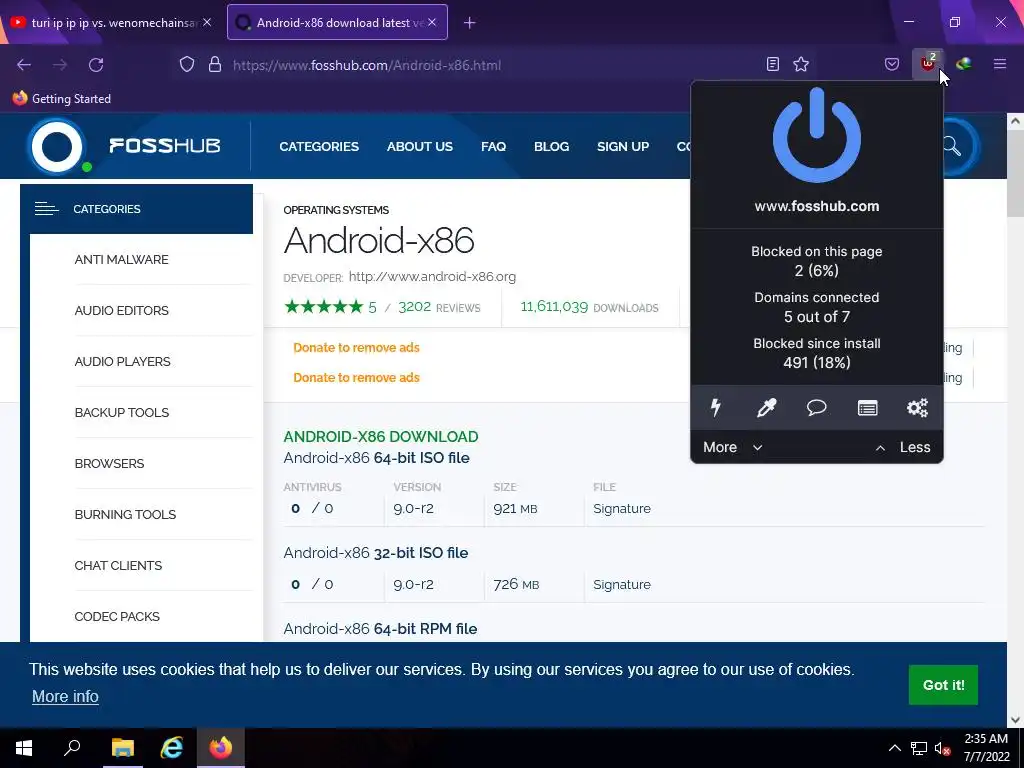The height and width of the screenshot is (768, 1024).
Task: Click the muted volume tray icon
Action: pyautogui.click(x=942, y=748)
